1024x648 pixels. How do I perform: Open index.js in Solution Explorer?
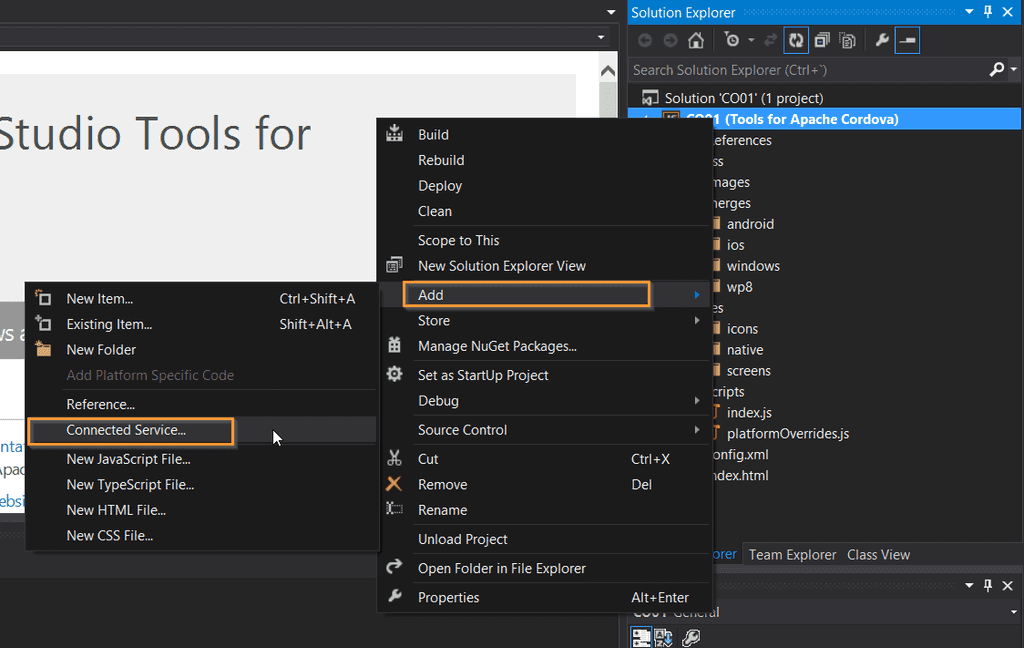(749, 412)
